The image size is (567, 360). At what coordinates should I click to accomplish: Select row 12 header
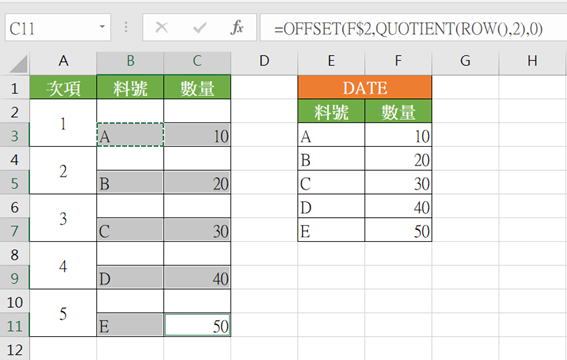pos(14,350)
